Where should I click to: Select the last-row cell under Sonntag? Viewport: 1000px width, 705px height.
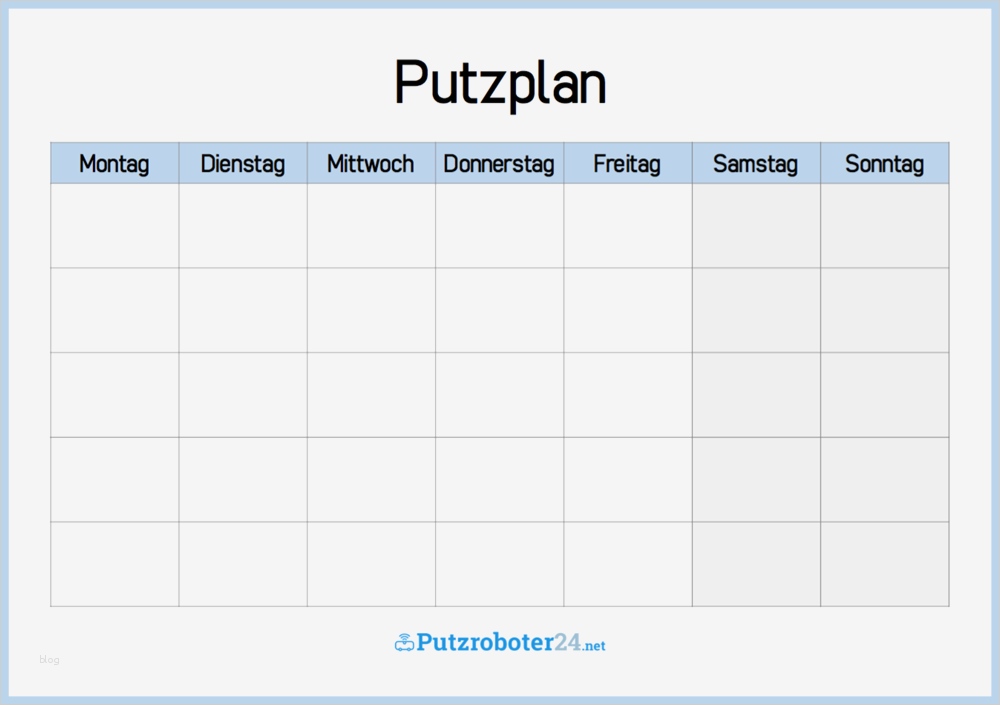point(884,564)
